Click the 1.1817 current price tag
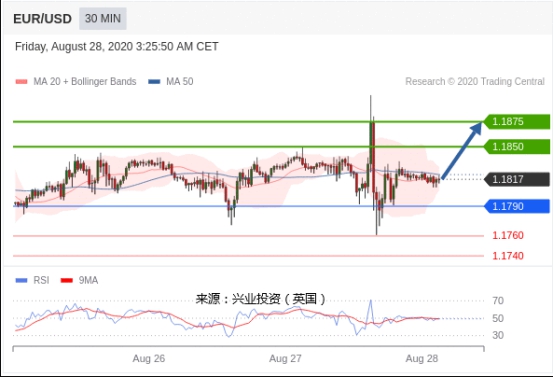Screen dimensions: 554x377 pyautogui.click(x=517, y=179)
